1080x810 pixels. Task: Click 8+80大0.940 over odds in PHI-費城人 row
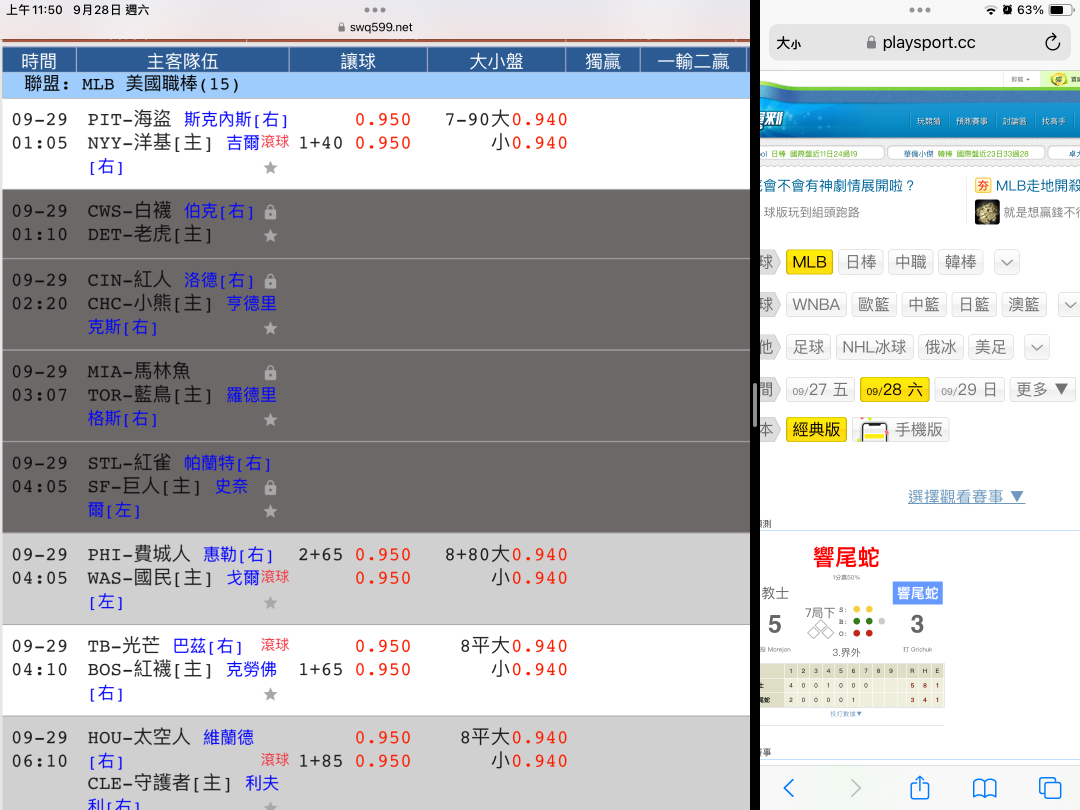pos(506,554)
